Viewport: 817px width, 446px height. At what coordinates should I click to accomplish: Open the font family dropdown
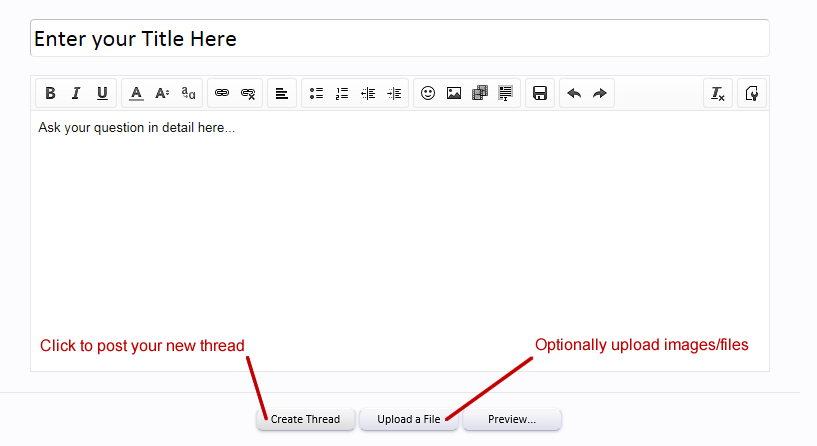coord(188,93)
